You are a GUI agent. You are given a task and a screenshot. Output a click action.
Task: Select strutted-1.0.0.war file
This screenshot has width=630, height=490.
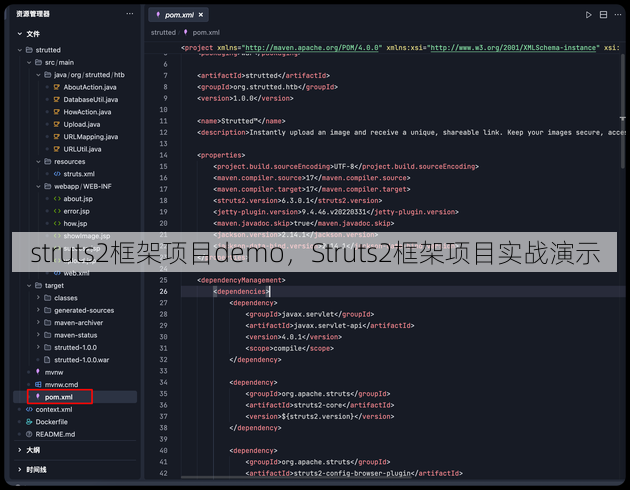coord(82,360)
